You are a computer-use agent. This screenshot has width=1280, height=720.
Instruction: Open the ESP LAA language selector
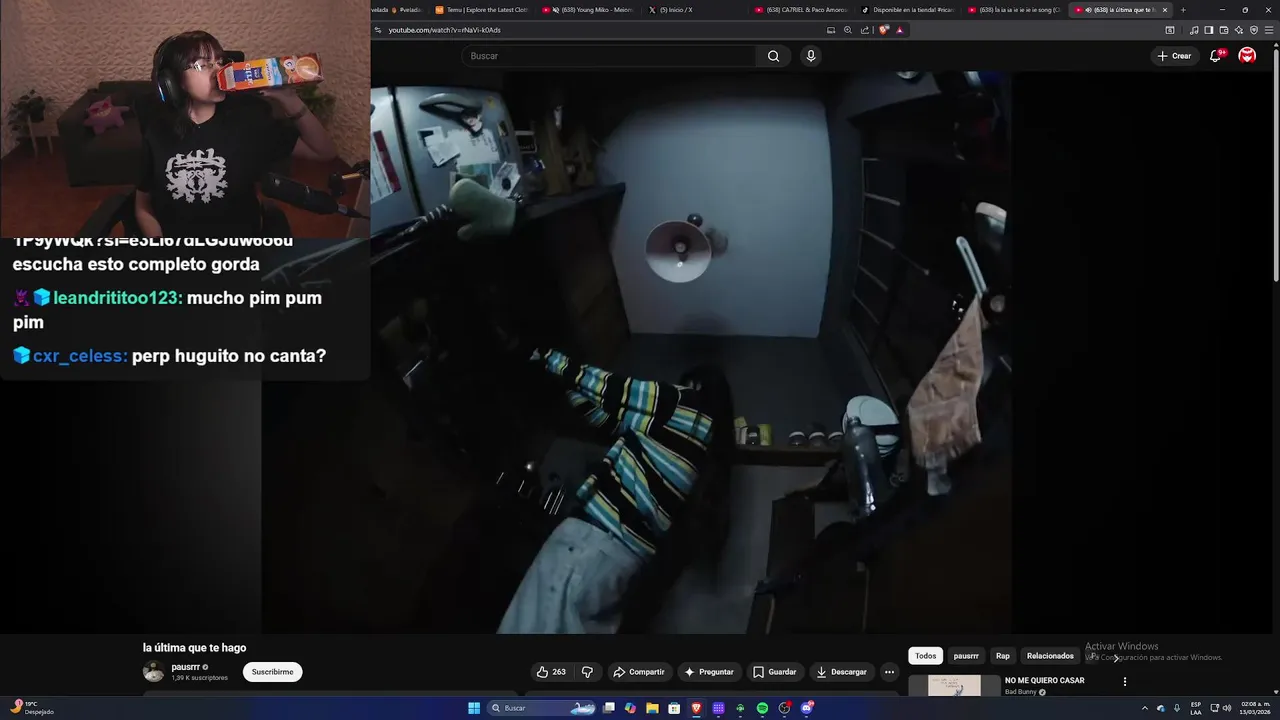(x=1196, y=708)
